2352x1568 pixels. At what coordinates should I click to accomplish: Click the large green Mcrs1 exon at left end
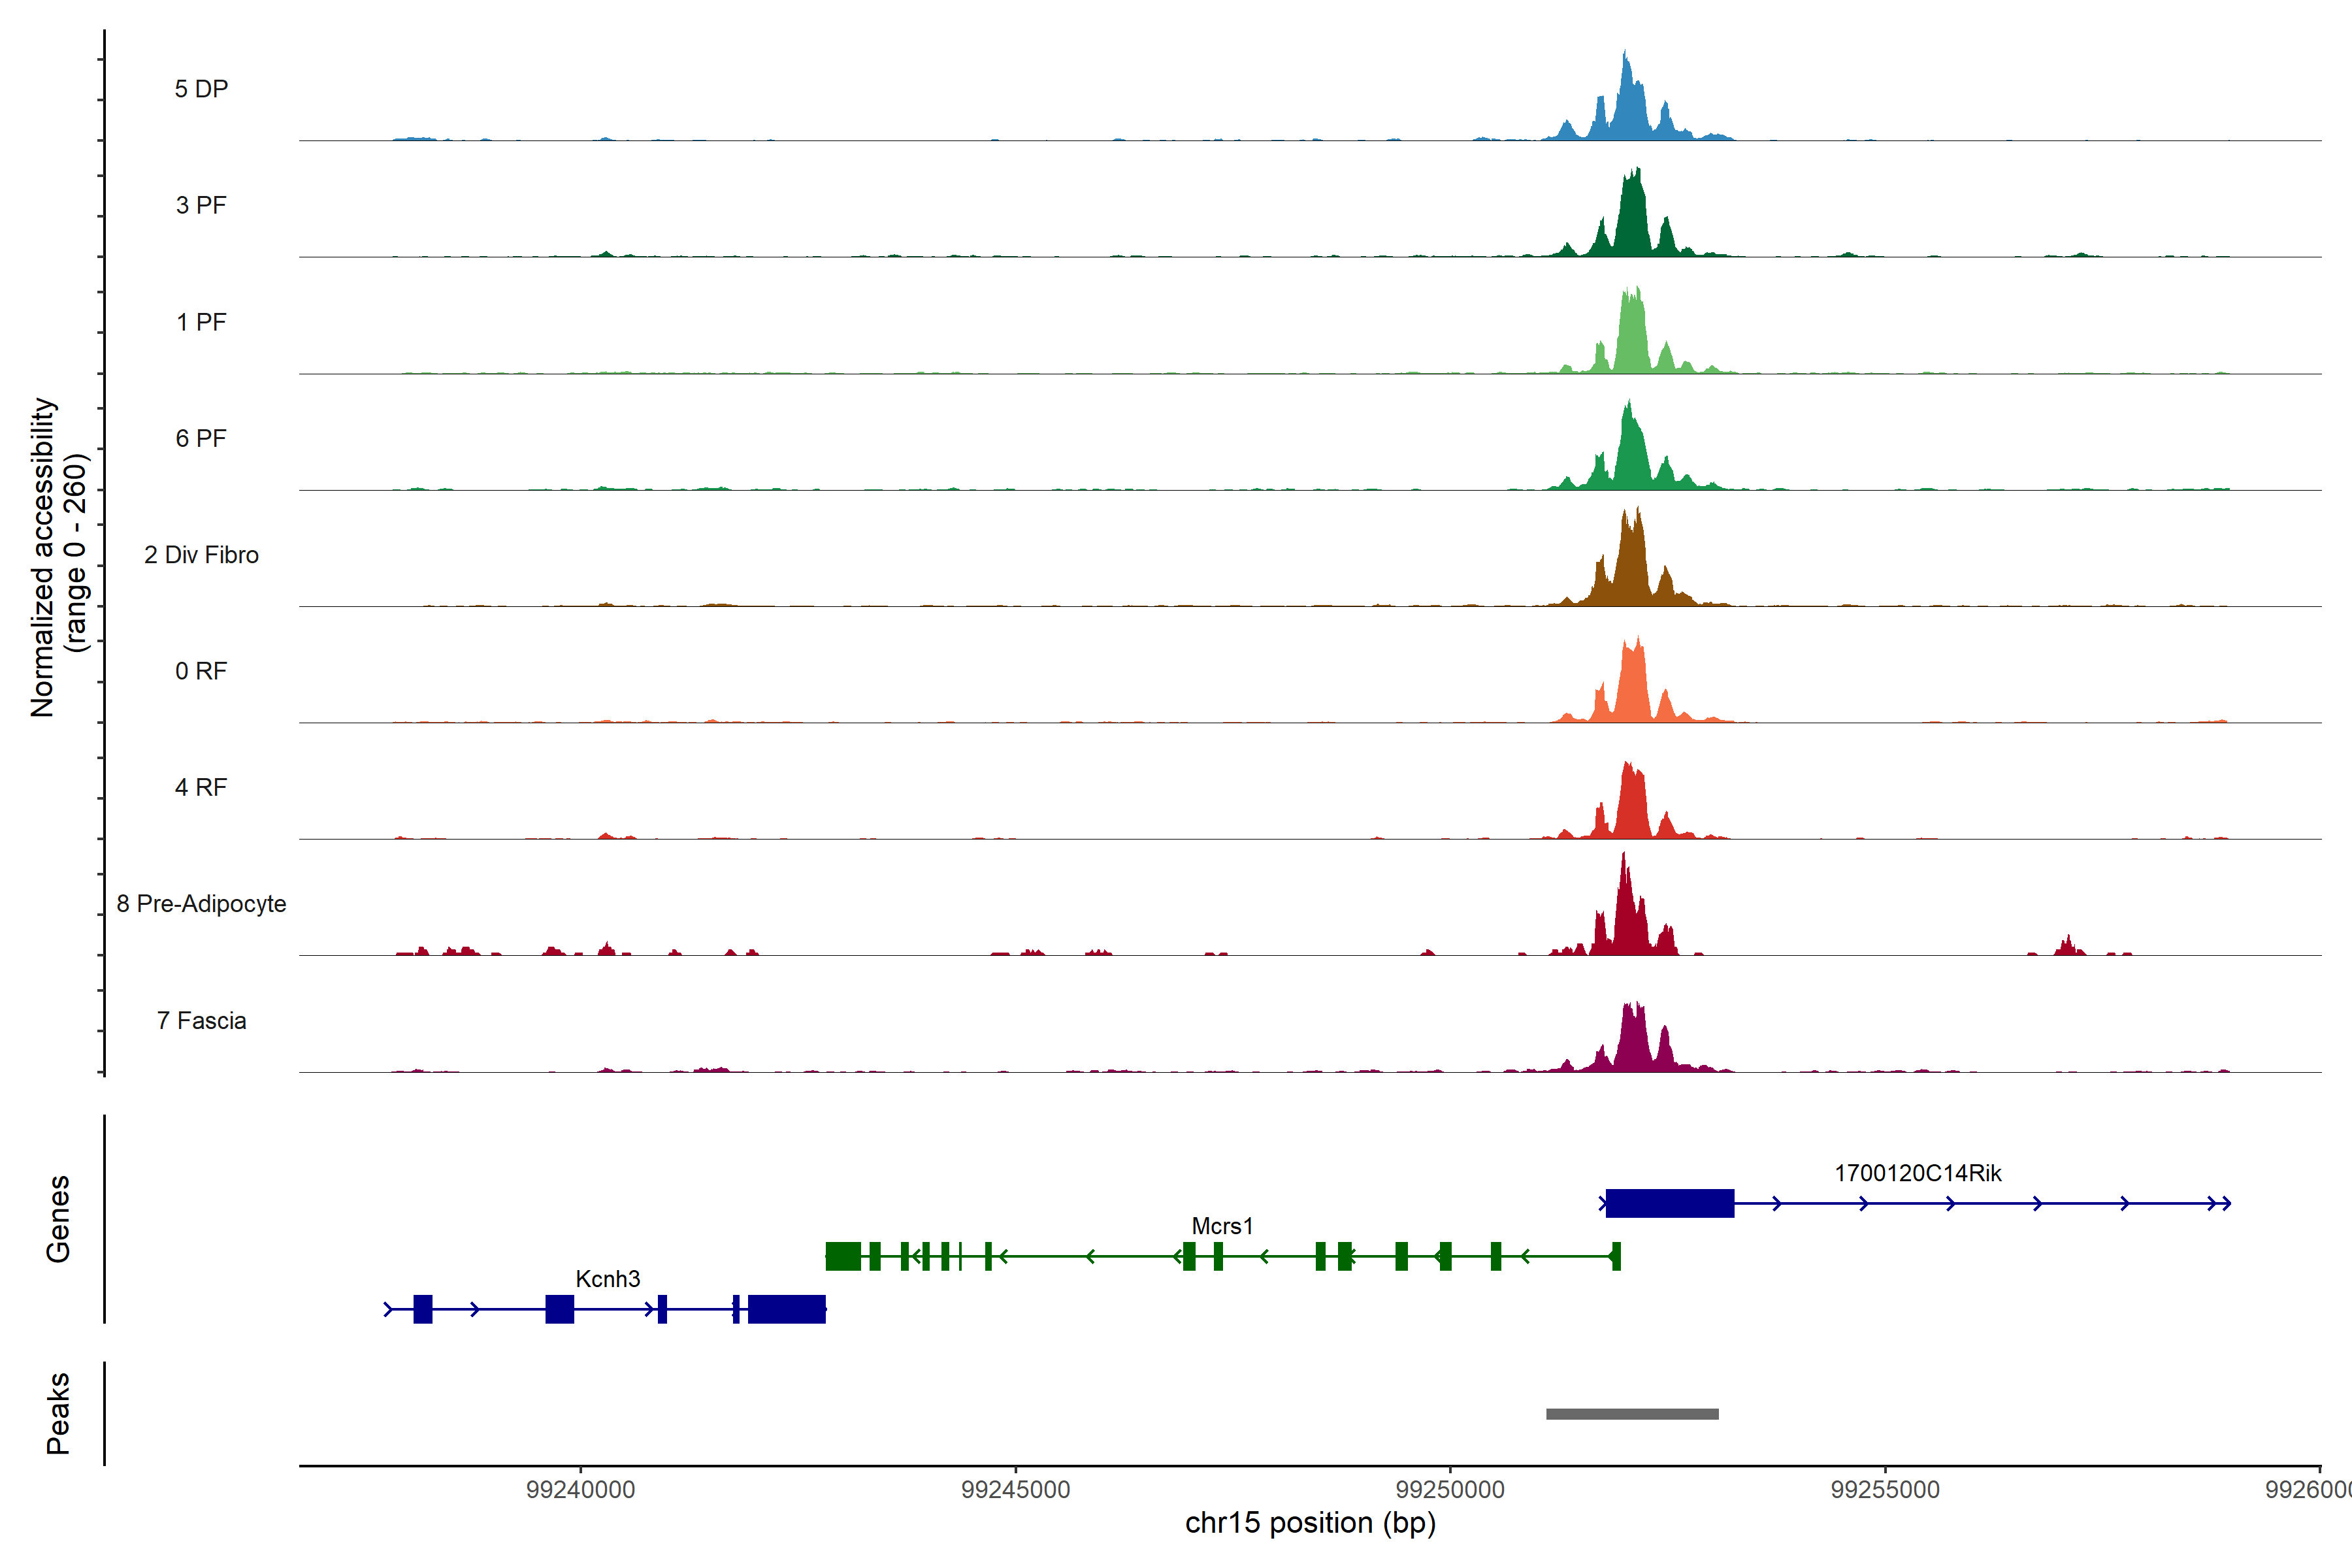pyautogui.click(x=843, y=1256)
